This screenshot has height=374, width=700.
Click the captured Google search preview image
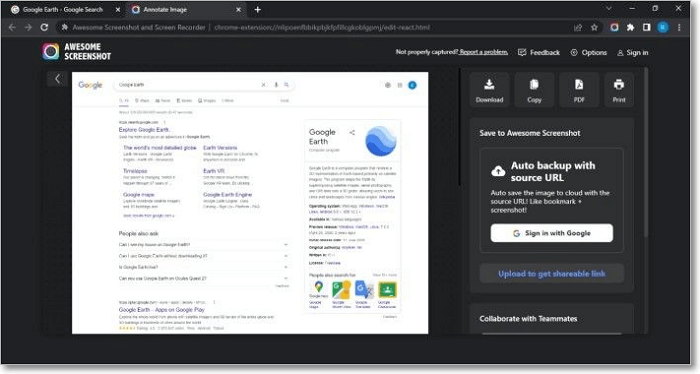[250, 203]
